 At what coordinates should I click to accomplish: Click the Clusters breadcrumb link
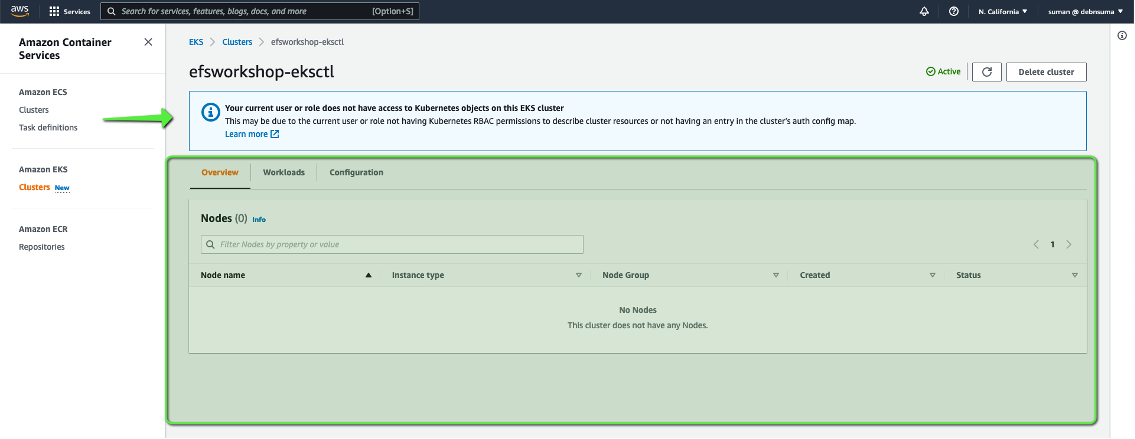point(237,42)
